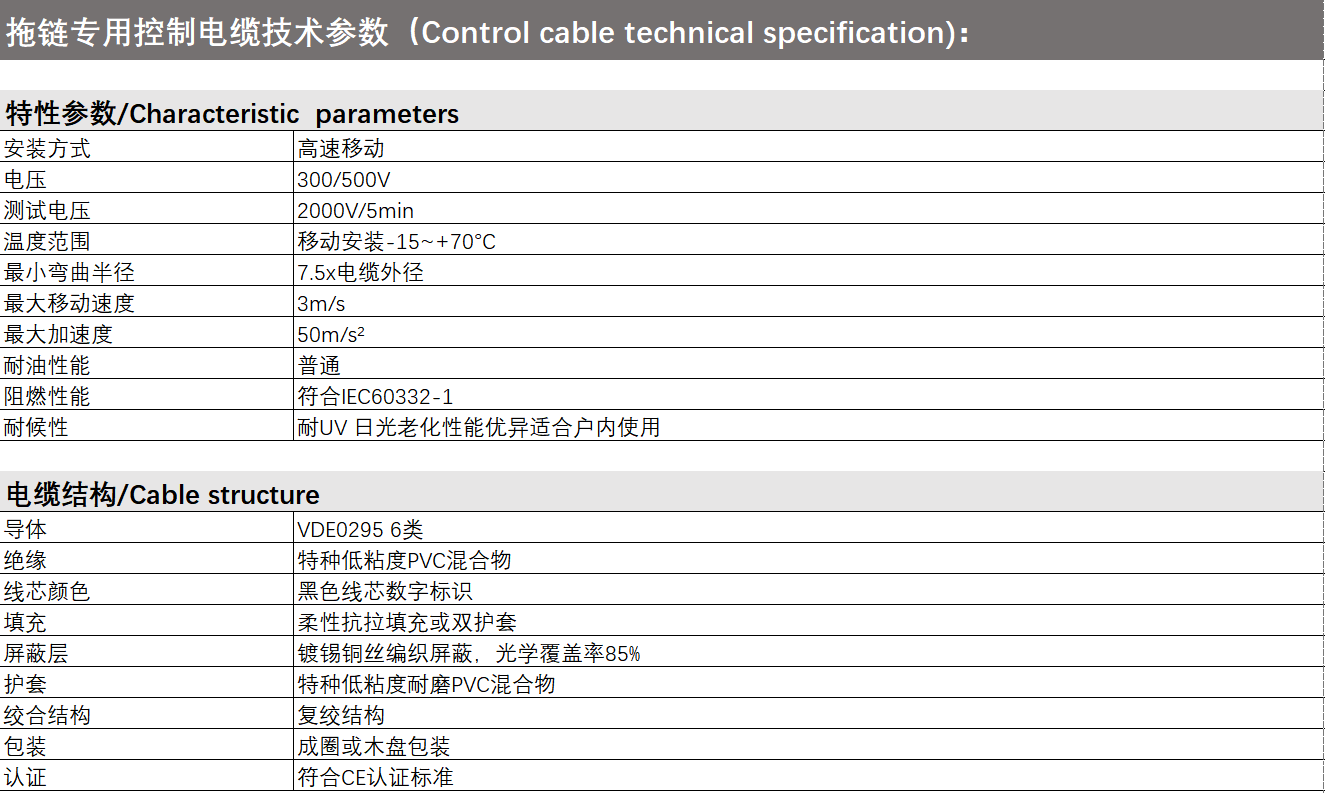Viewport: 1325px width, 793px height.
Task: Select the 2000V/5min test voltage cell
Action: click(x=356, y=211)
